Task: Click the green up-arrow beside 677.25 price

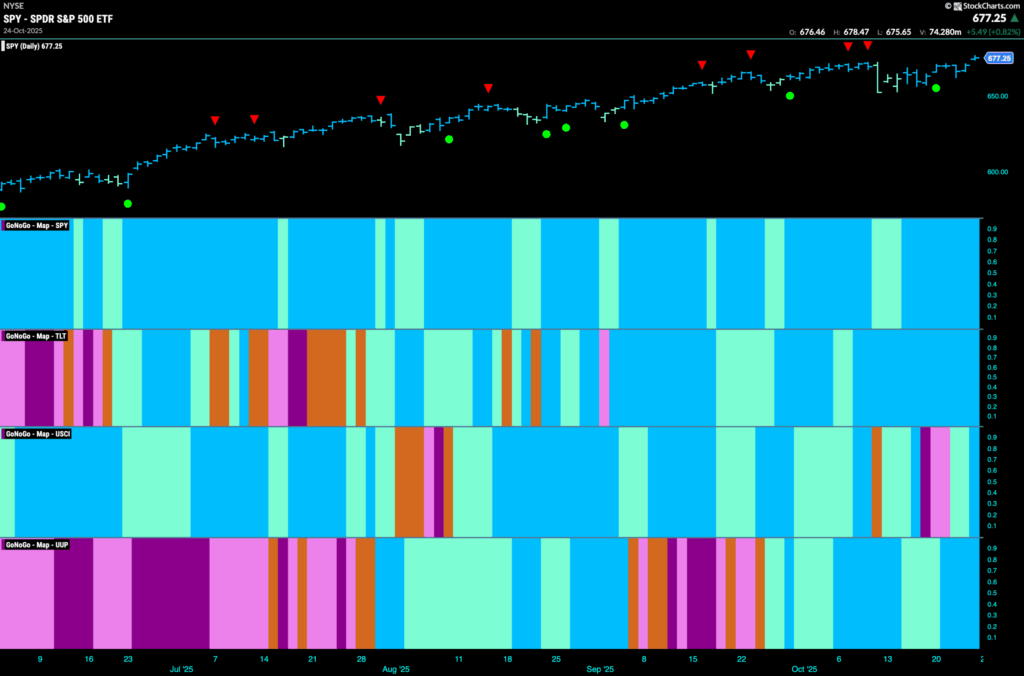Action: tap(1015, 18)
